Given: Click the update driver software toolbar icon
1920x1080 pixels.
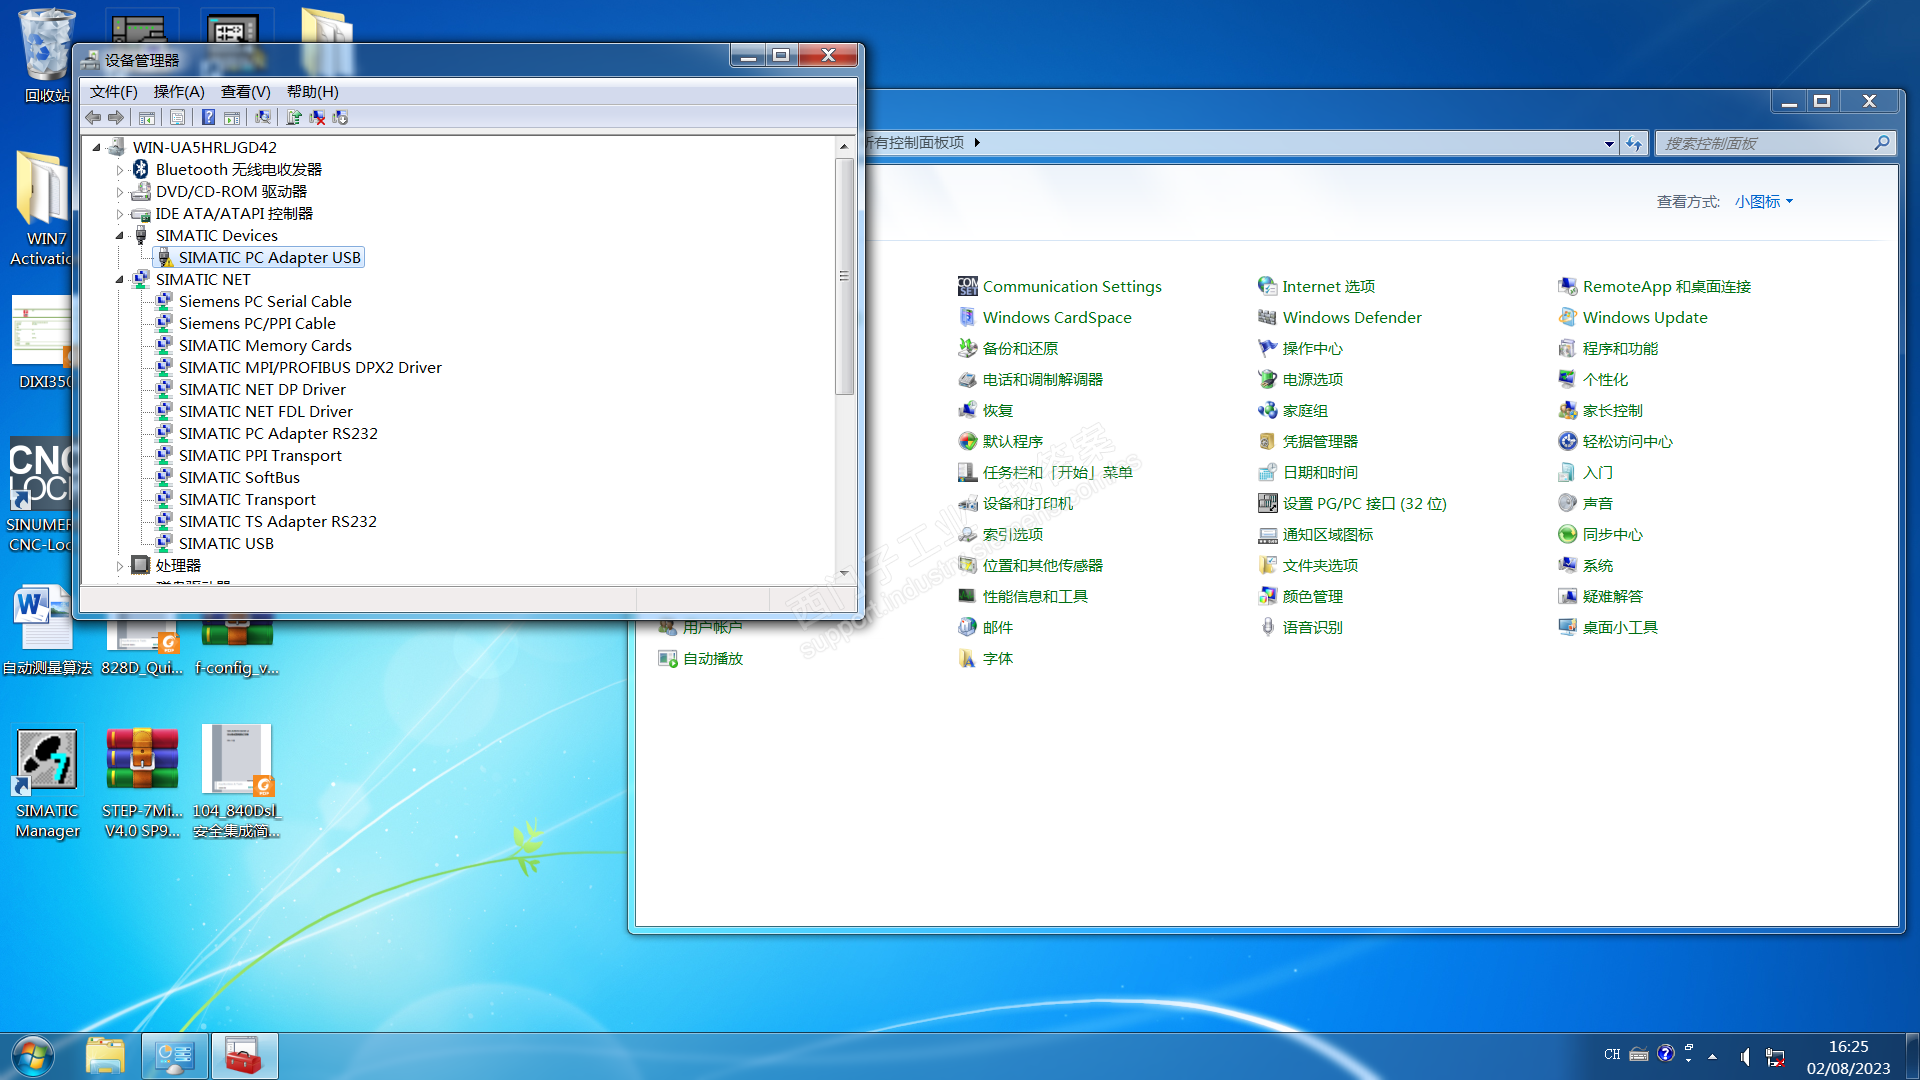Looking at the screenshot, I should [x=294, y=117].
